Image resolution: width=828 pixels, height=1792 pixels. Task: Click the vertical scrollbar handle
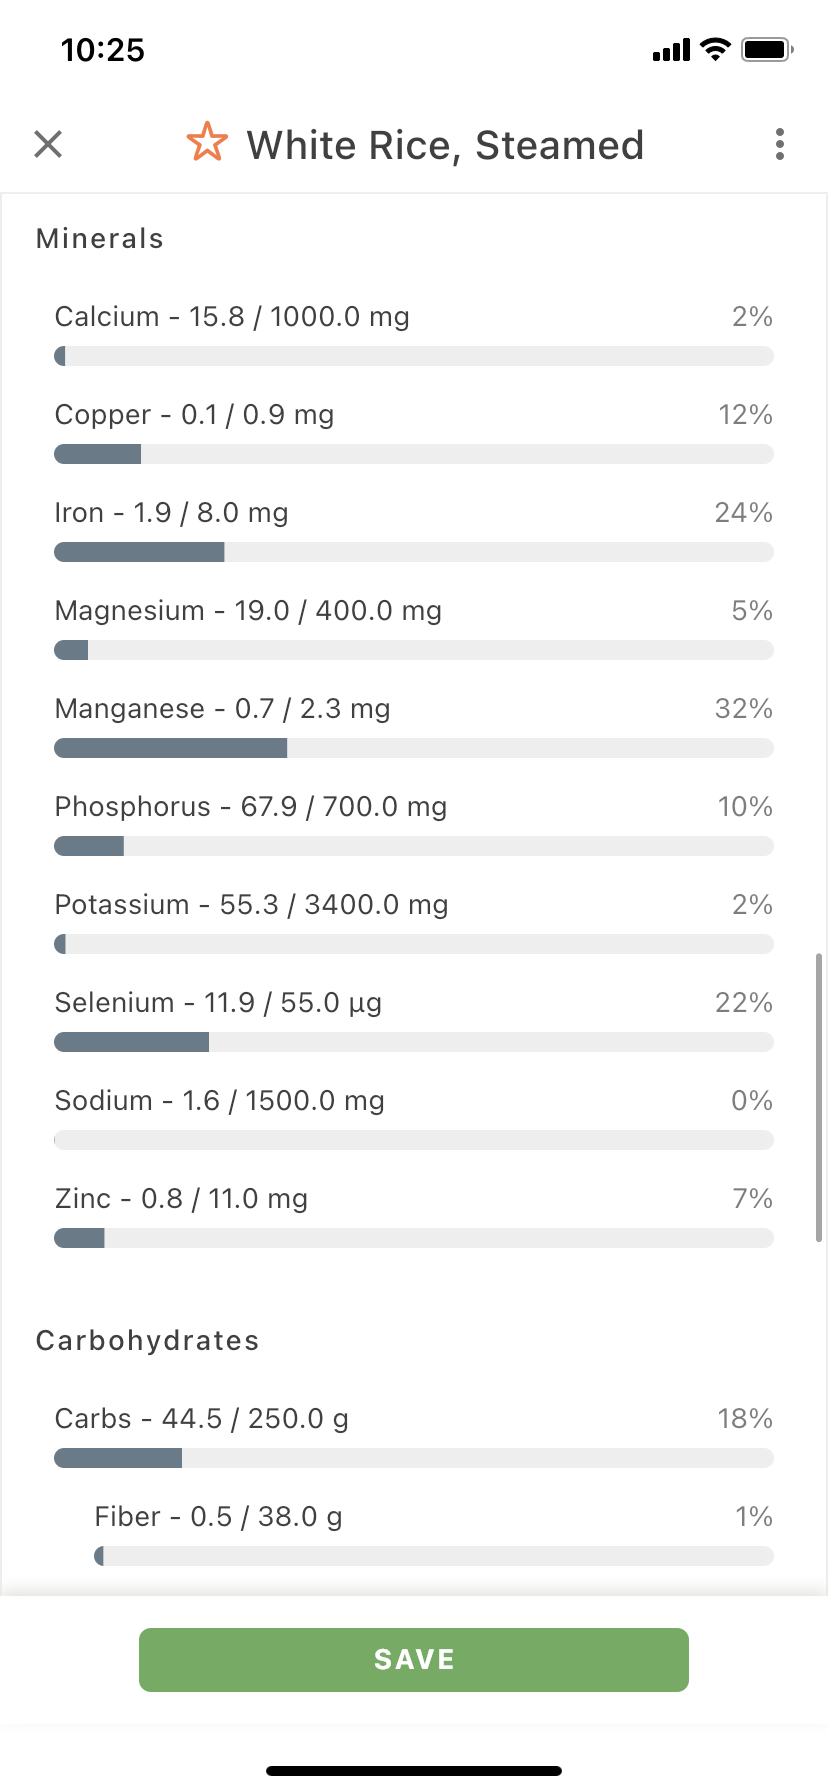click(819, 1097)
